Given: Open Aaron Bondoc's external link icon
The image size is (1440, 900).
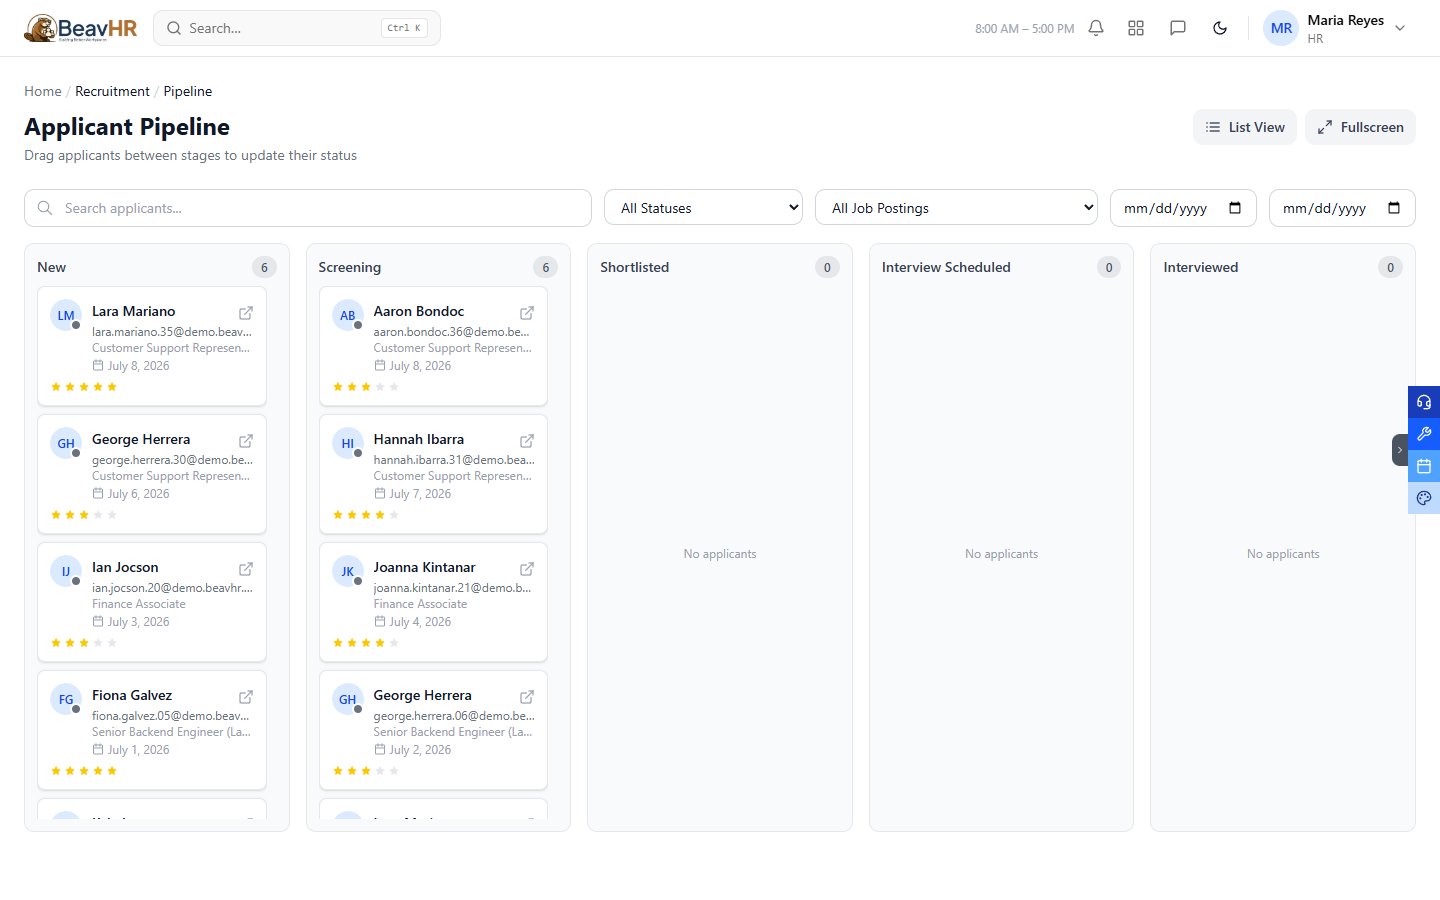Looking at the screenshot, I should (527, 313).
